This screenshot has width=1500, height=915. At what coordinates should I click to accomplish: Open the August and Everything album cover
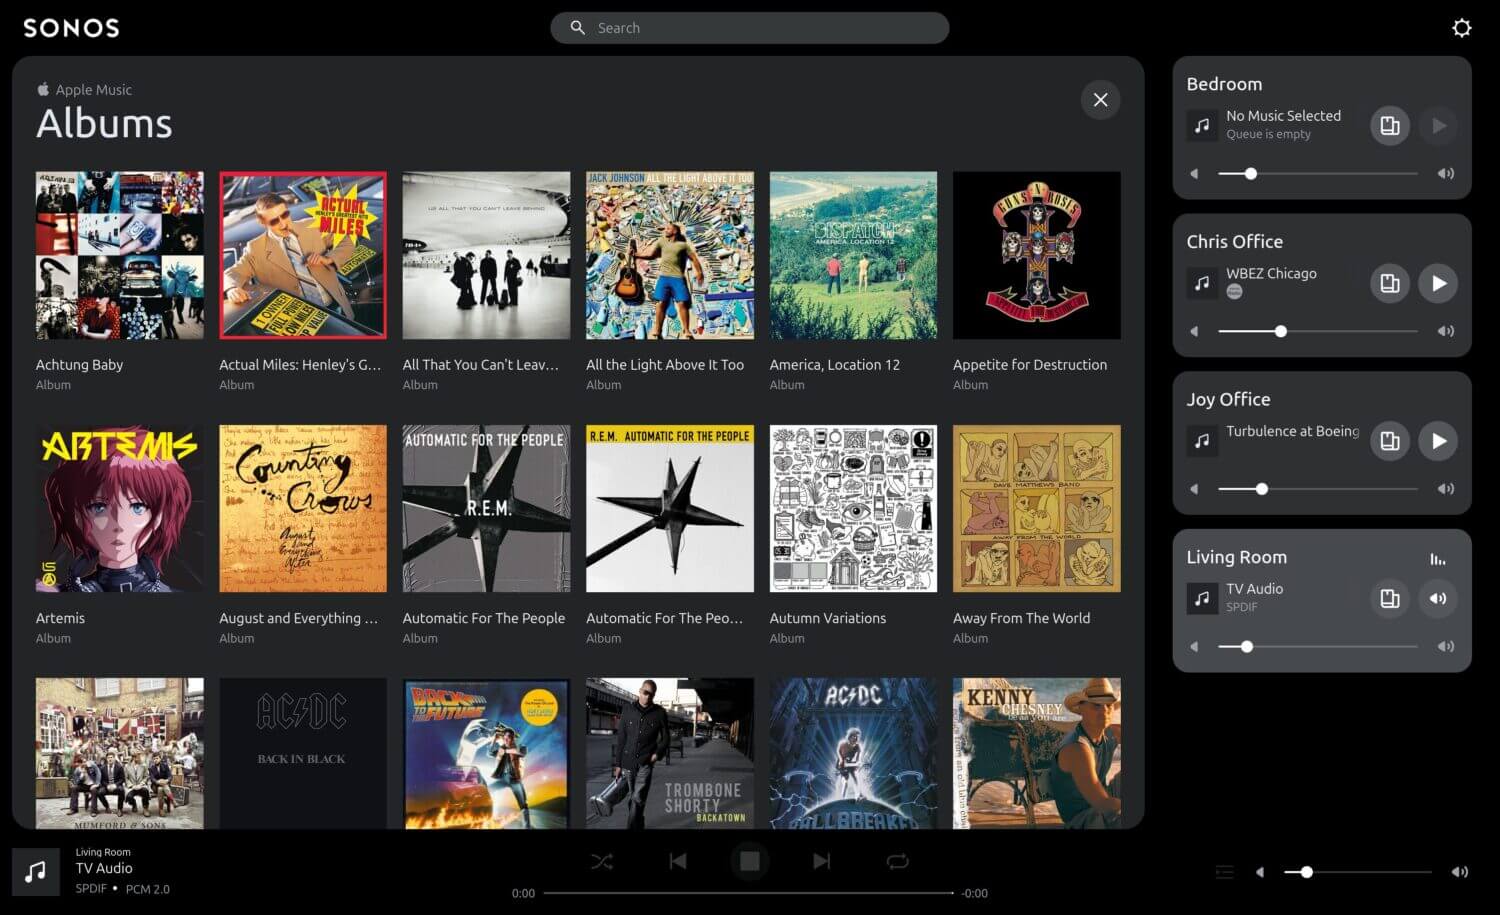(303, 509)
